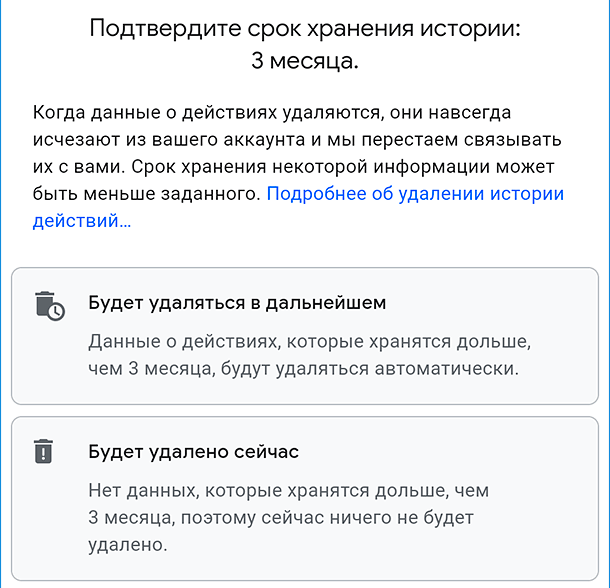
Task: Click the "Подтвердите срок хранения истории" heading
Action: coord(305,28)
